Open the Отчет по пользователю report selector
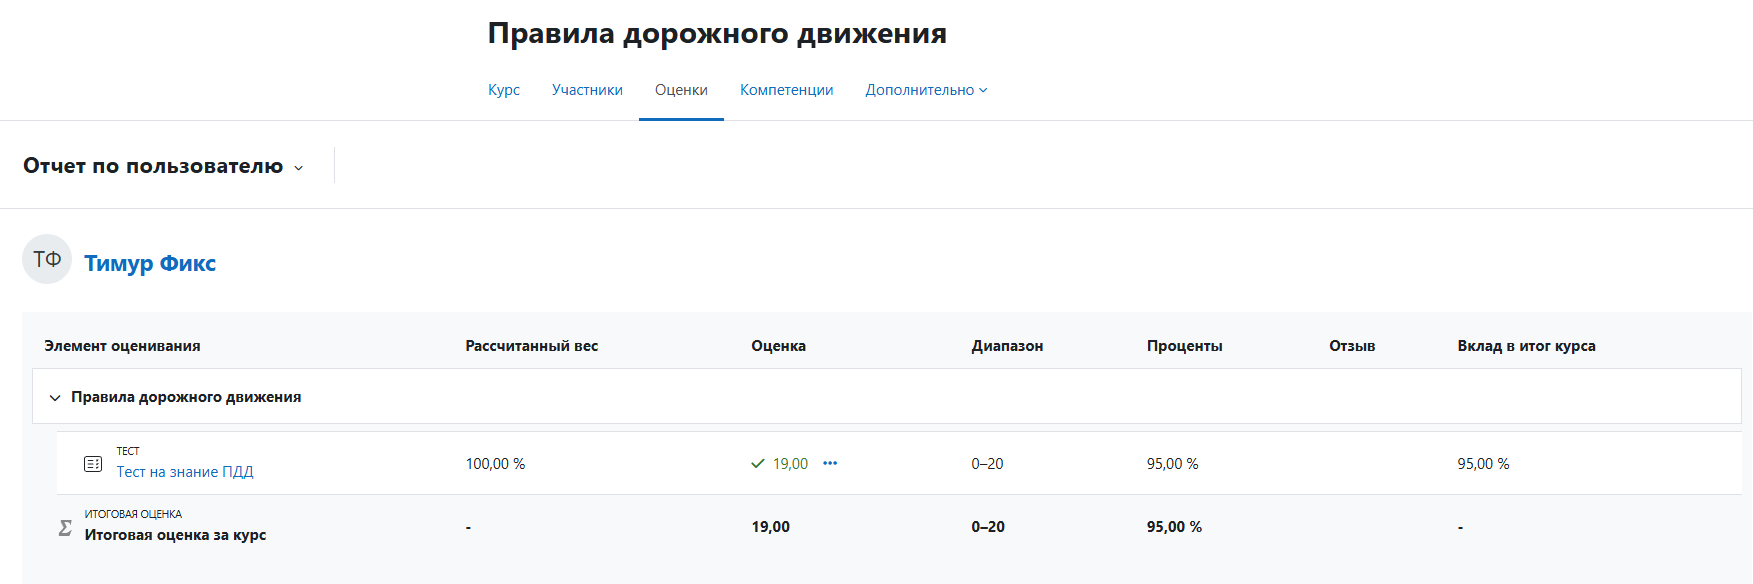Image resolution: width=1753 pixels, height=584 pixels. (163, 166)
